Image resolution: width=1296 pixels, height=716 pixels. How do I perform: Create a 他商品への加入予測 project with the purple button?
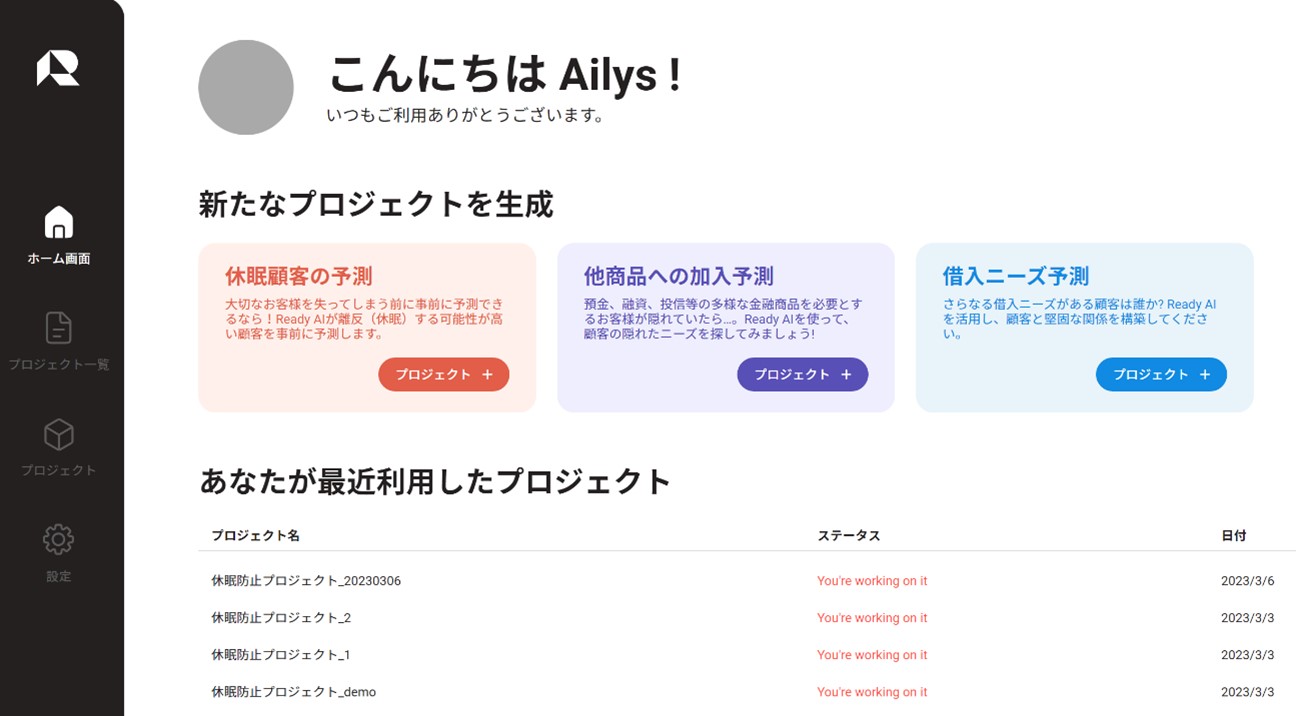[802, 374]
